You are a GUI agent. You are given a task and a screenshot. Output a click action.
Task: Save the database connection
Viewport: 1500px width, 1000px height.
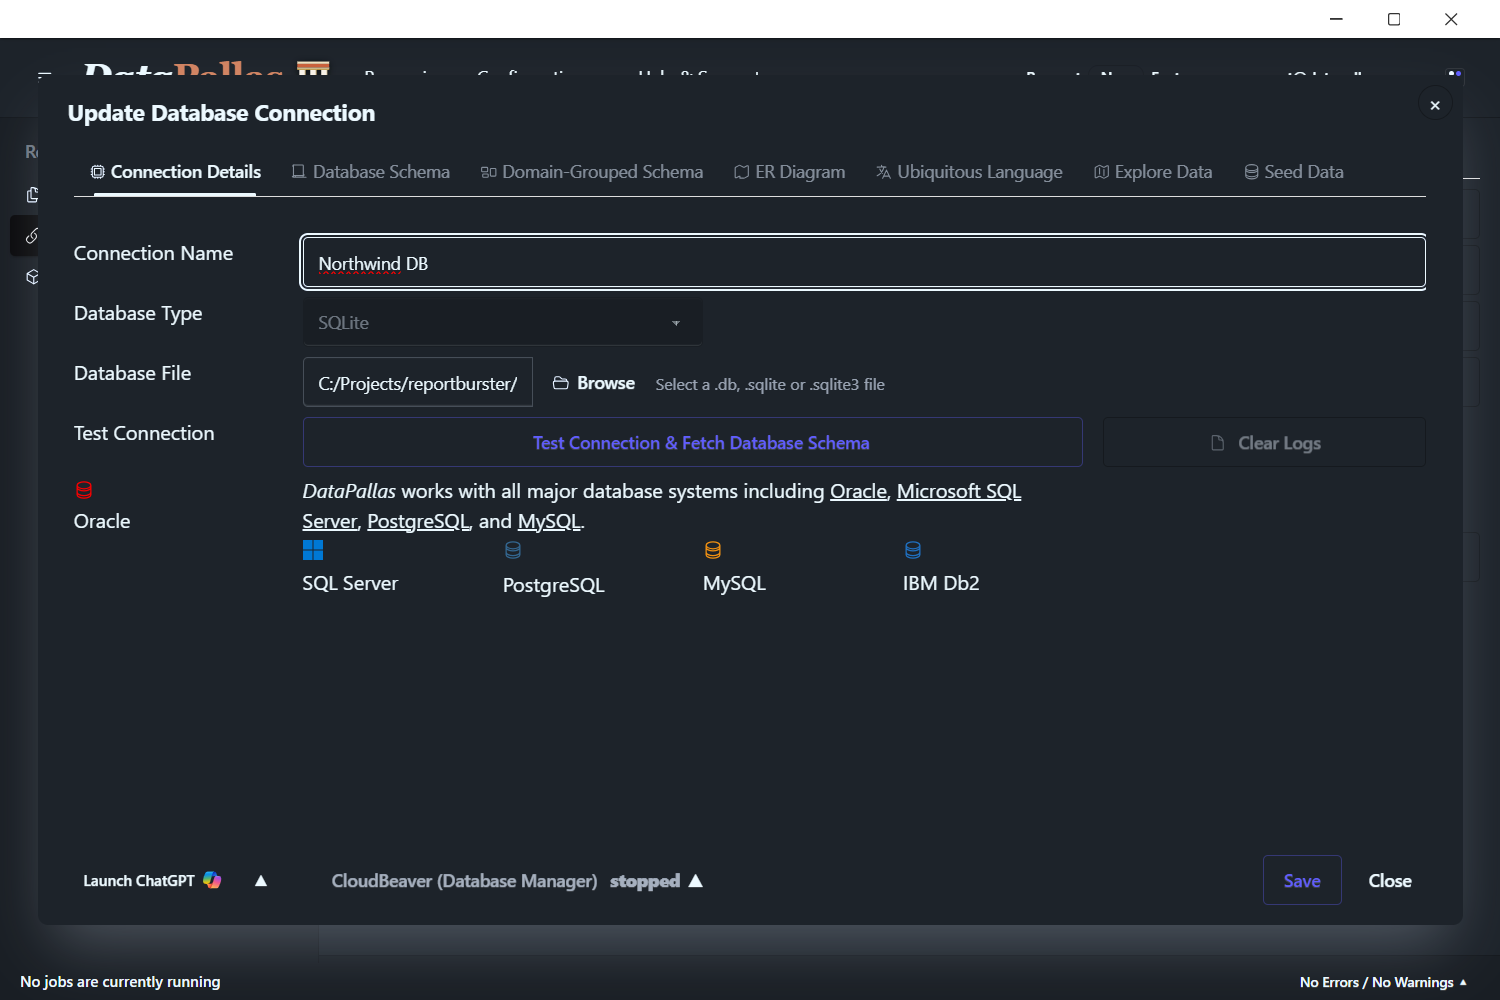[x=1302, y=880]
